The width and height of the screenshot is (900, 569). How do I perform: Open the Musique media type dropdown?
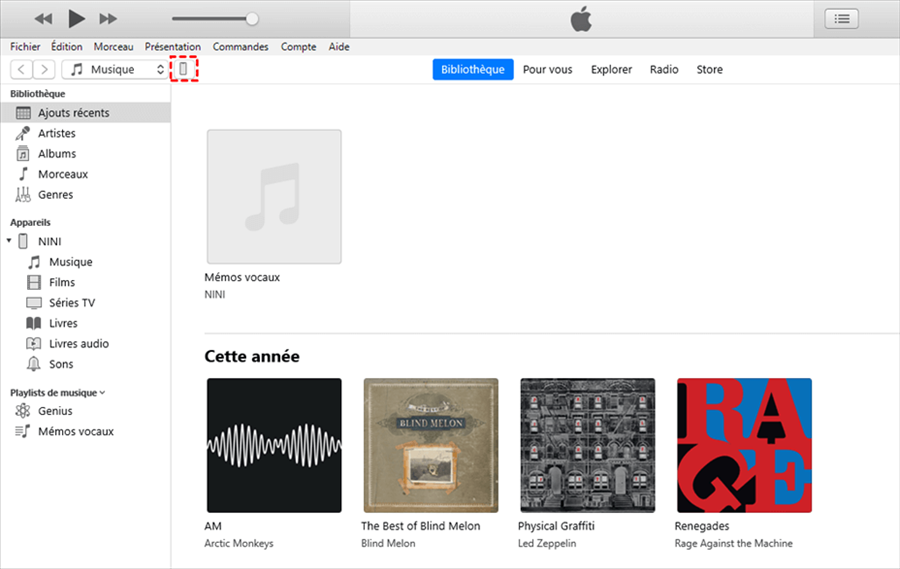pos(116,70)
